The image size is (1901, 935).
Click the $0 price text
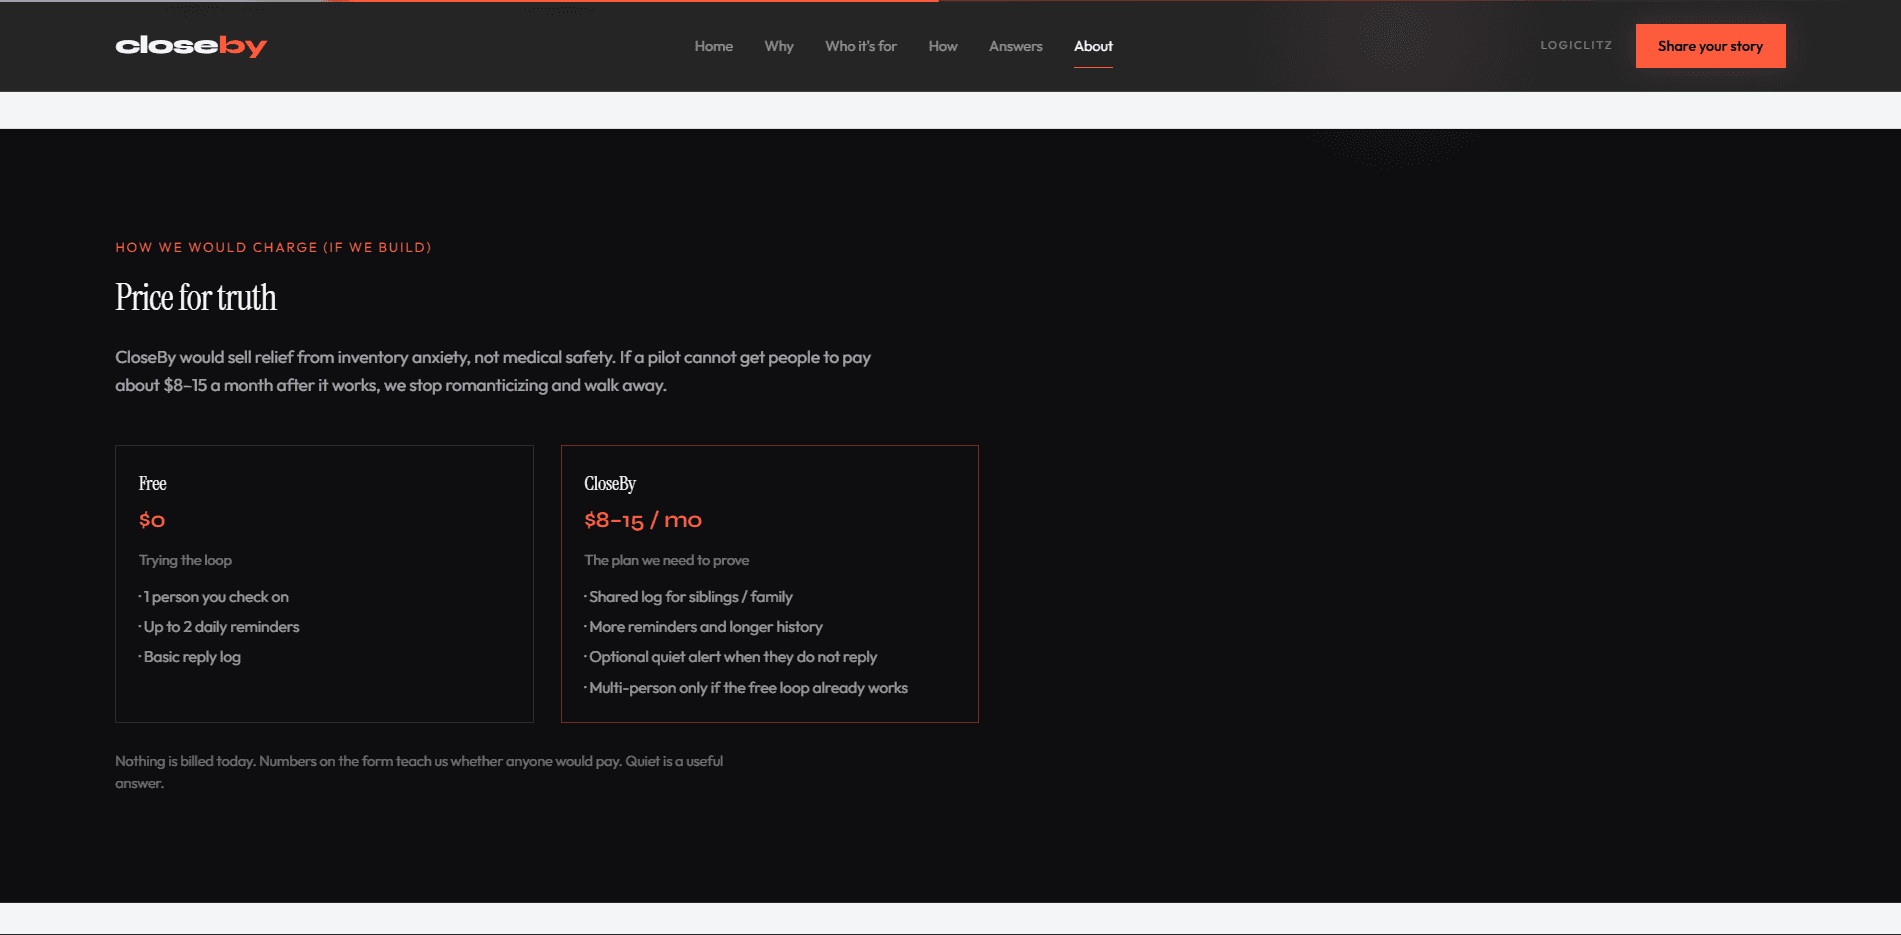(x=152, y=520)
